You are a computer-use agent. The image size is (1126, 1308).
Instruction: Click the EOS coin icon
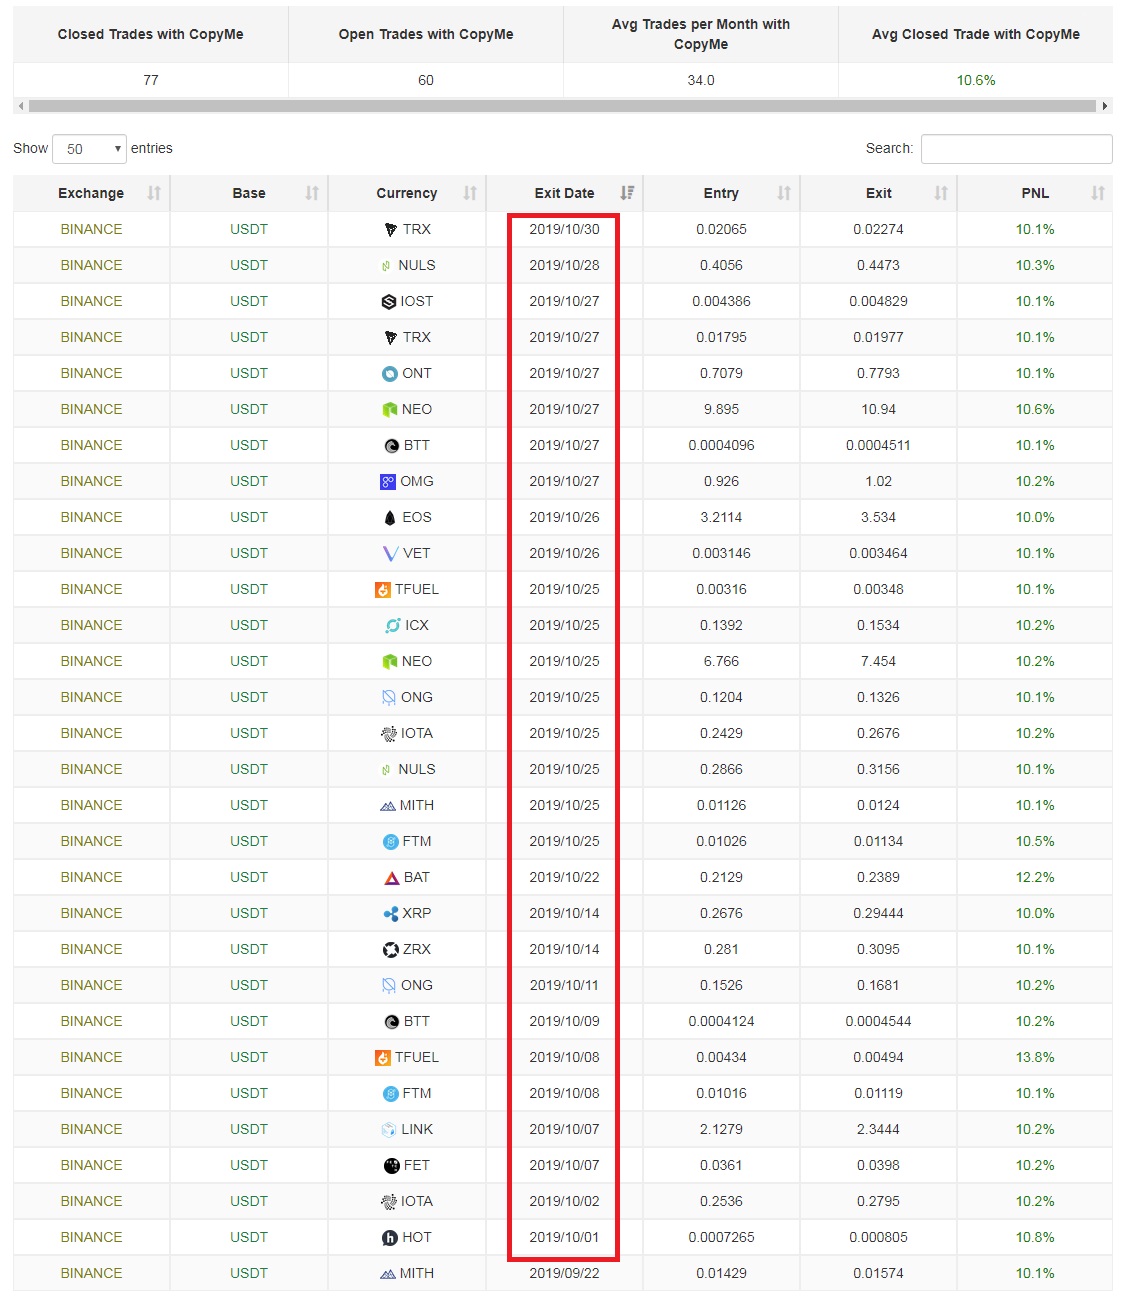point(390,518)
